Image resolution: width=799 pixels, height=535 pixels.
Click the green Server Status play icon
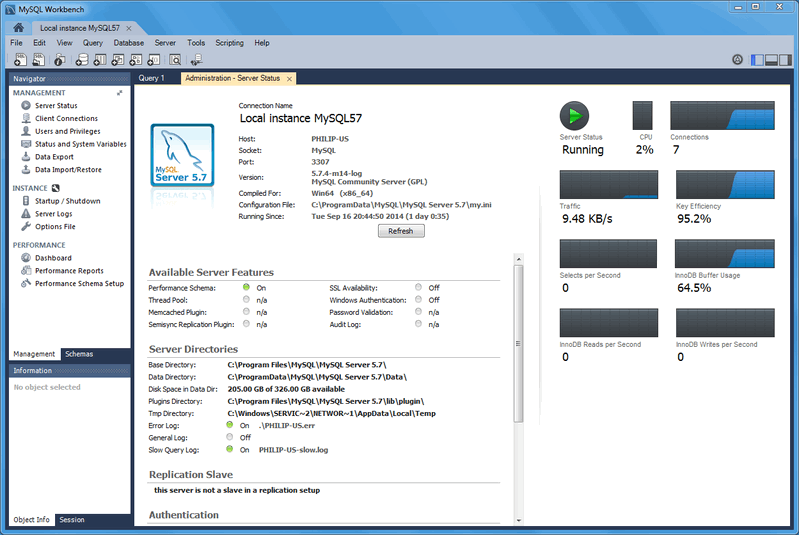coord(574,116)
